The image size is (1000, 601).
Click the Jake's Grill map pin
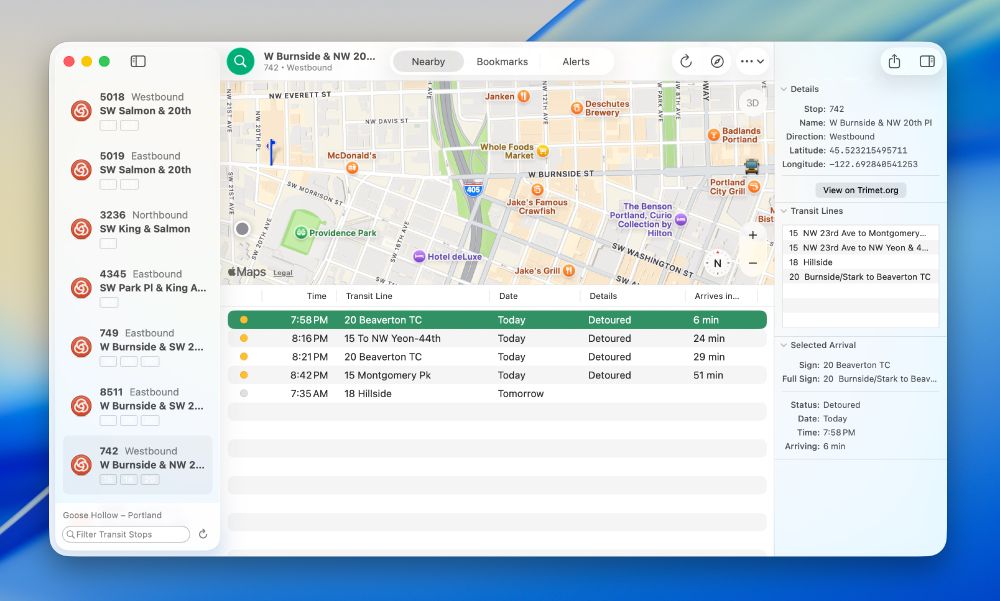click(x=569, y=271)
